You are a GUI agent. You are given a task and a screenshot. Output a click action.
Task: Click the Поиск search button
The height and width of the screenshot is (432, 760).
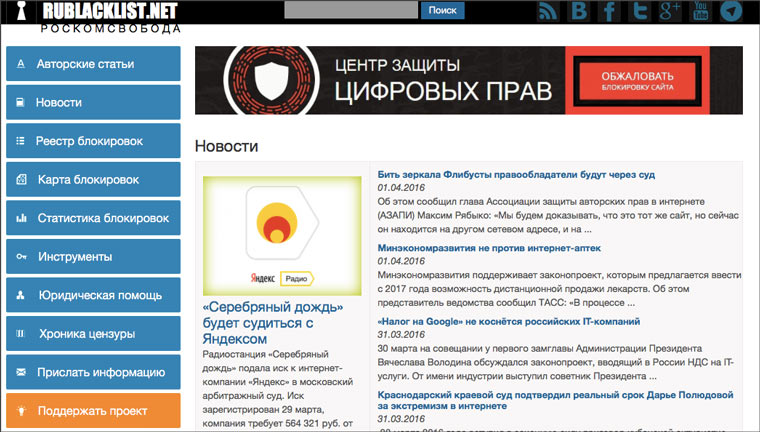click(x=443, y=10)
